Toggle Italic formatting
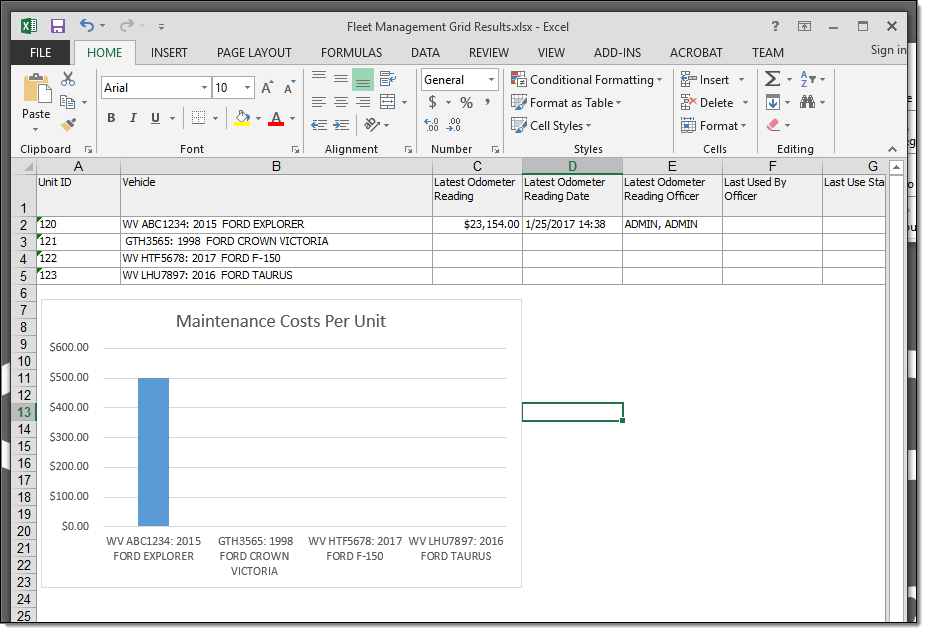The image size is (926, 632). [133, 118]
